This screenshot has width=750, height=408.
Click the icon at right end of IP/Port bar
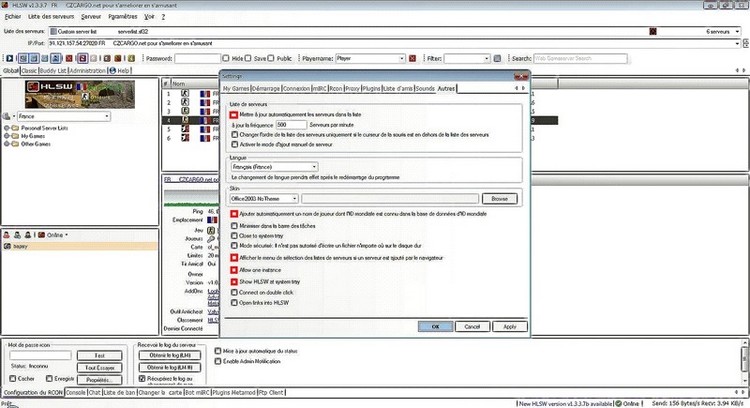[745, 44]
